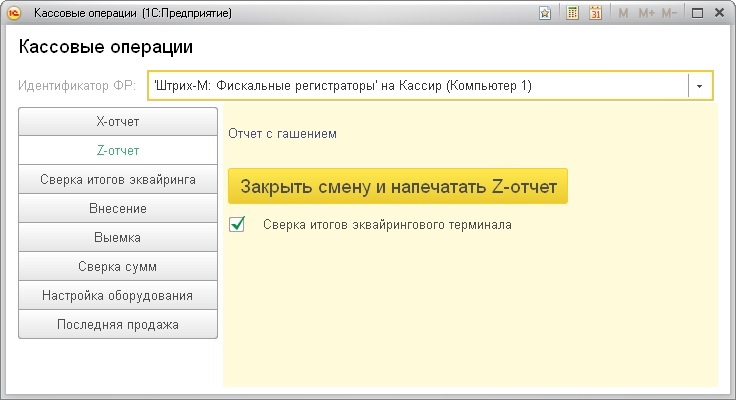Switch to the X-отчет tab

click(x=117, y=122)
